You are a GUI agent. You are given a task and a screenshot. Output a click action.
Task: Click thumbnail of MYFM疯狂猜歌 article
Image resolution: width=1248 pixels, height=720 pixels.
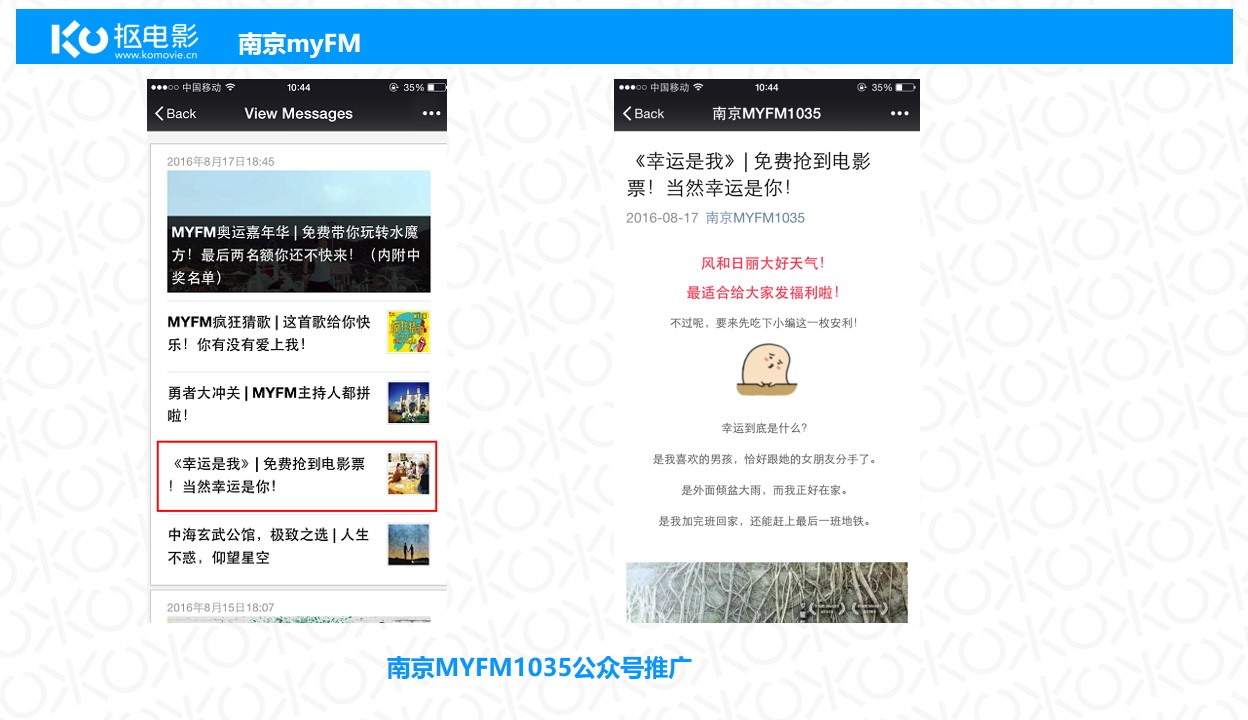[408, 332]
